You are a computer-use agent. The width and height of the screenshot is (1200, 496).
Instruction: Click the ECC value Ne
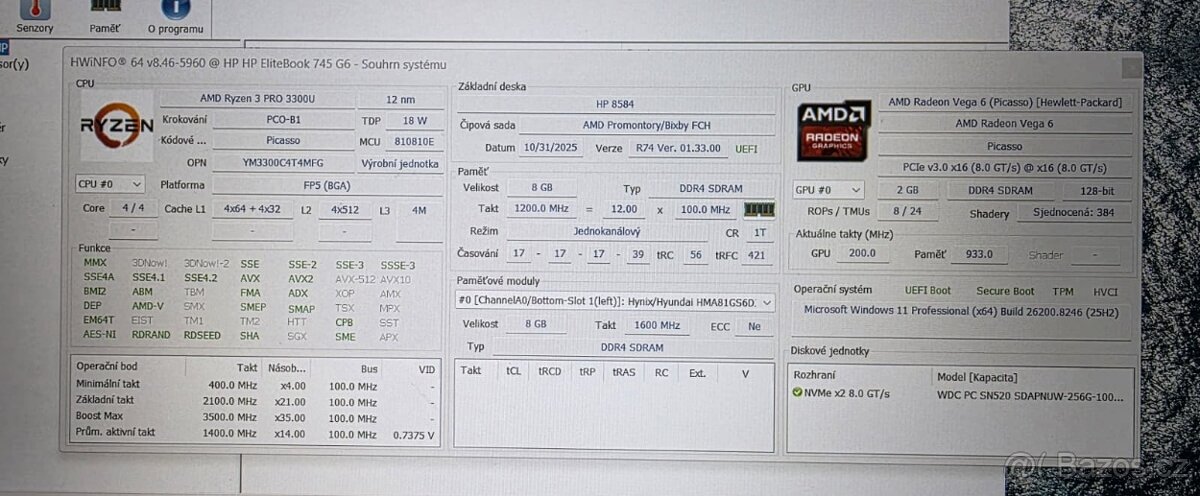click(755, 326)
